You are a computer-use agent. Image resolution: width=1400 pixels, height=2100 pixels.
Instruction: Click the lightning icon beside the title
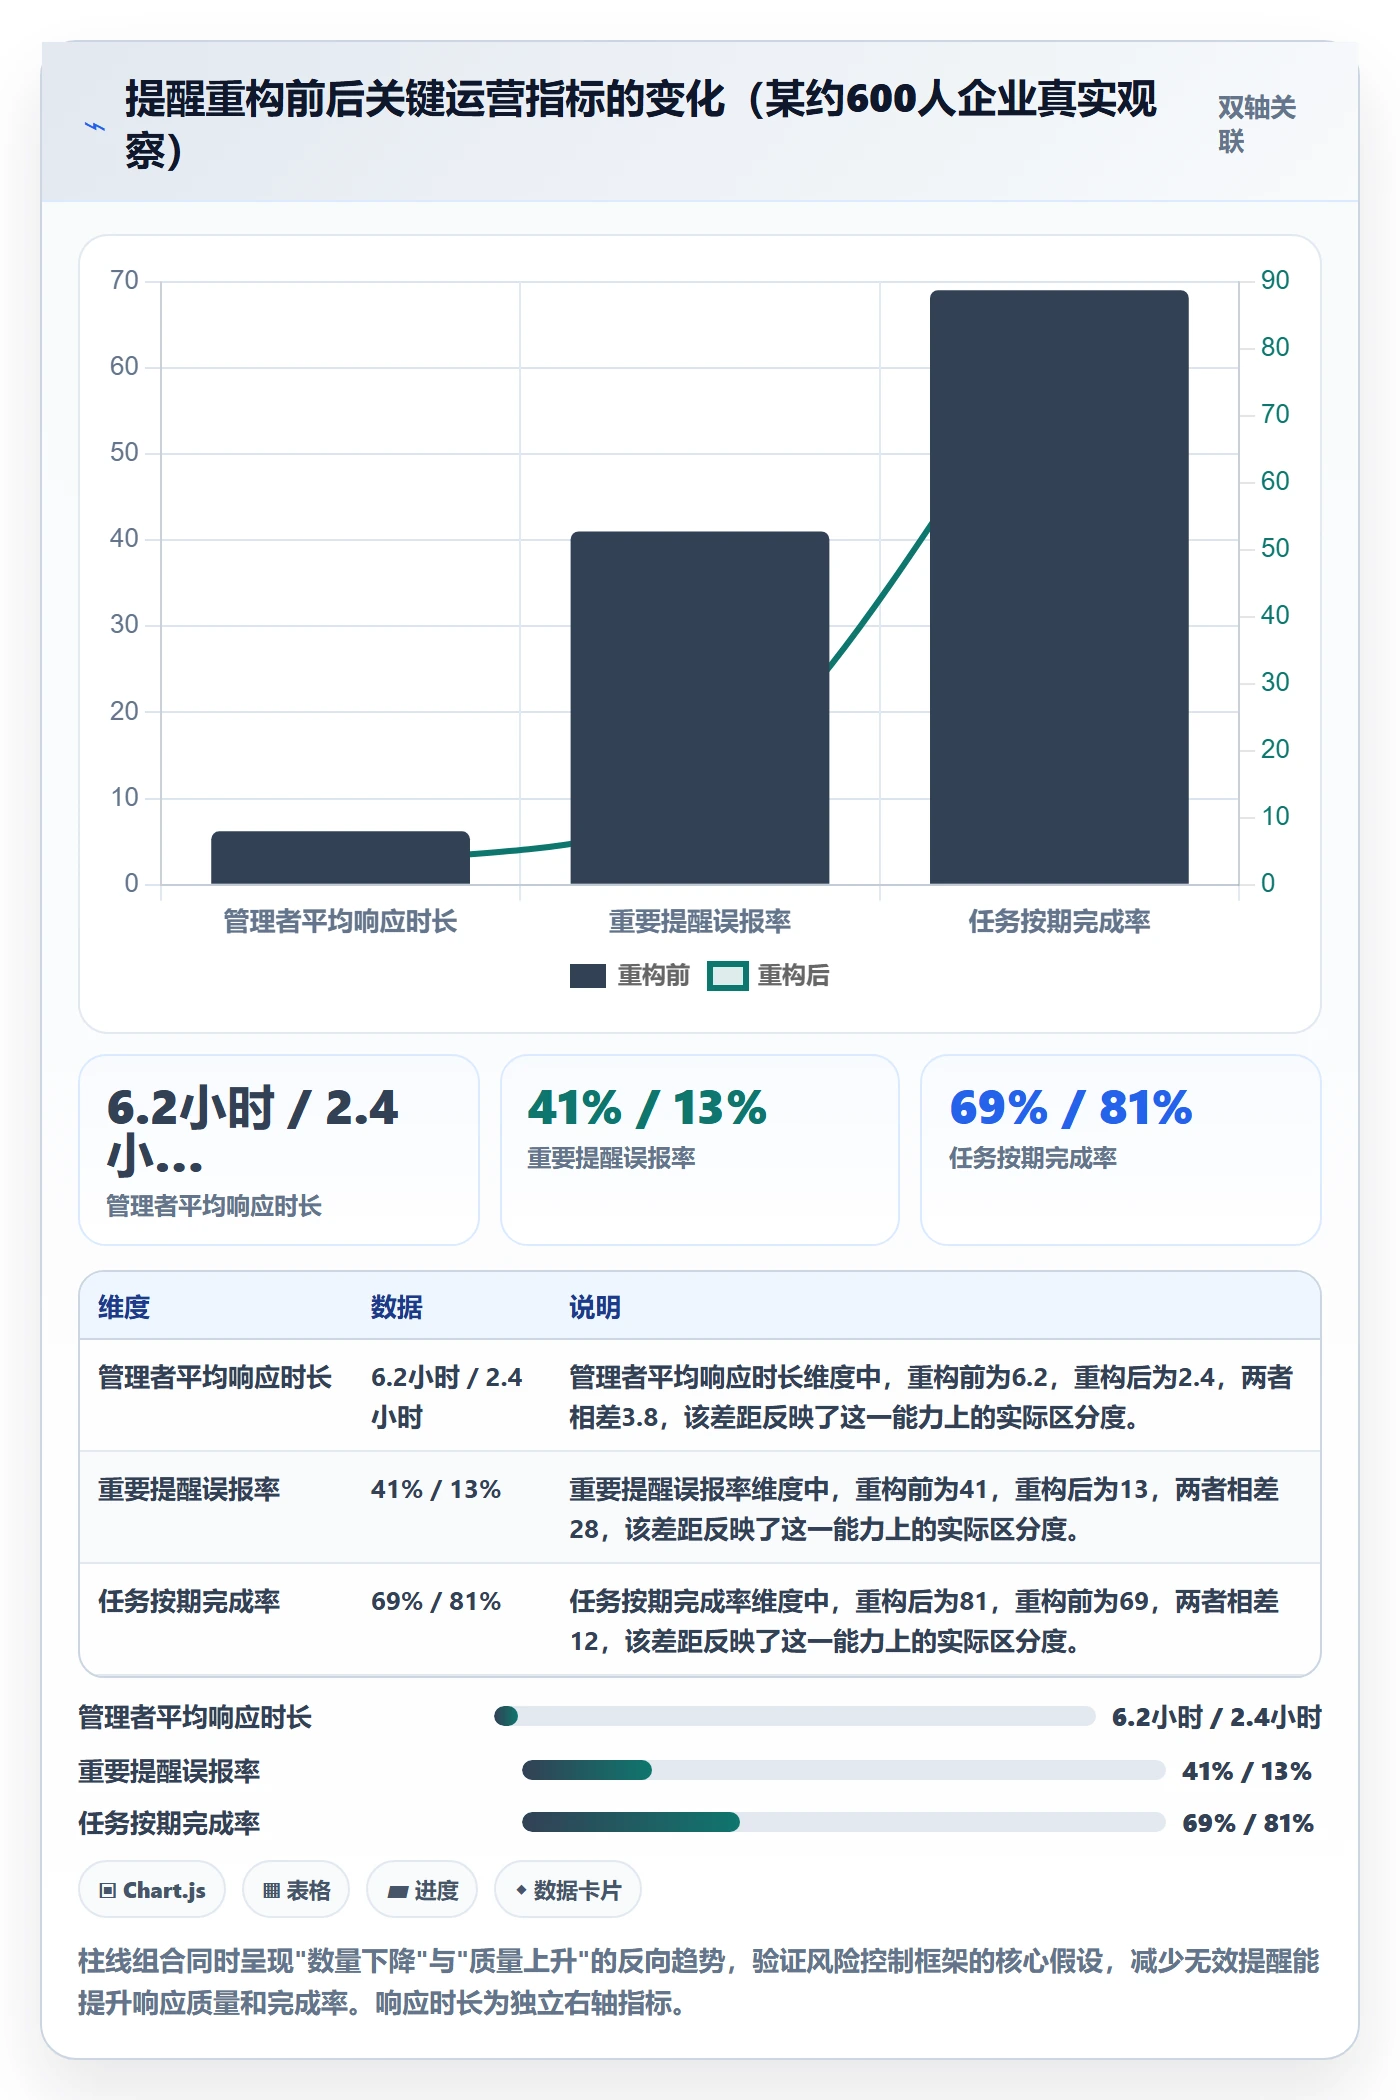[x=95, y=126]
